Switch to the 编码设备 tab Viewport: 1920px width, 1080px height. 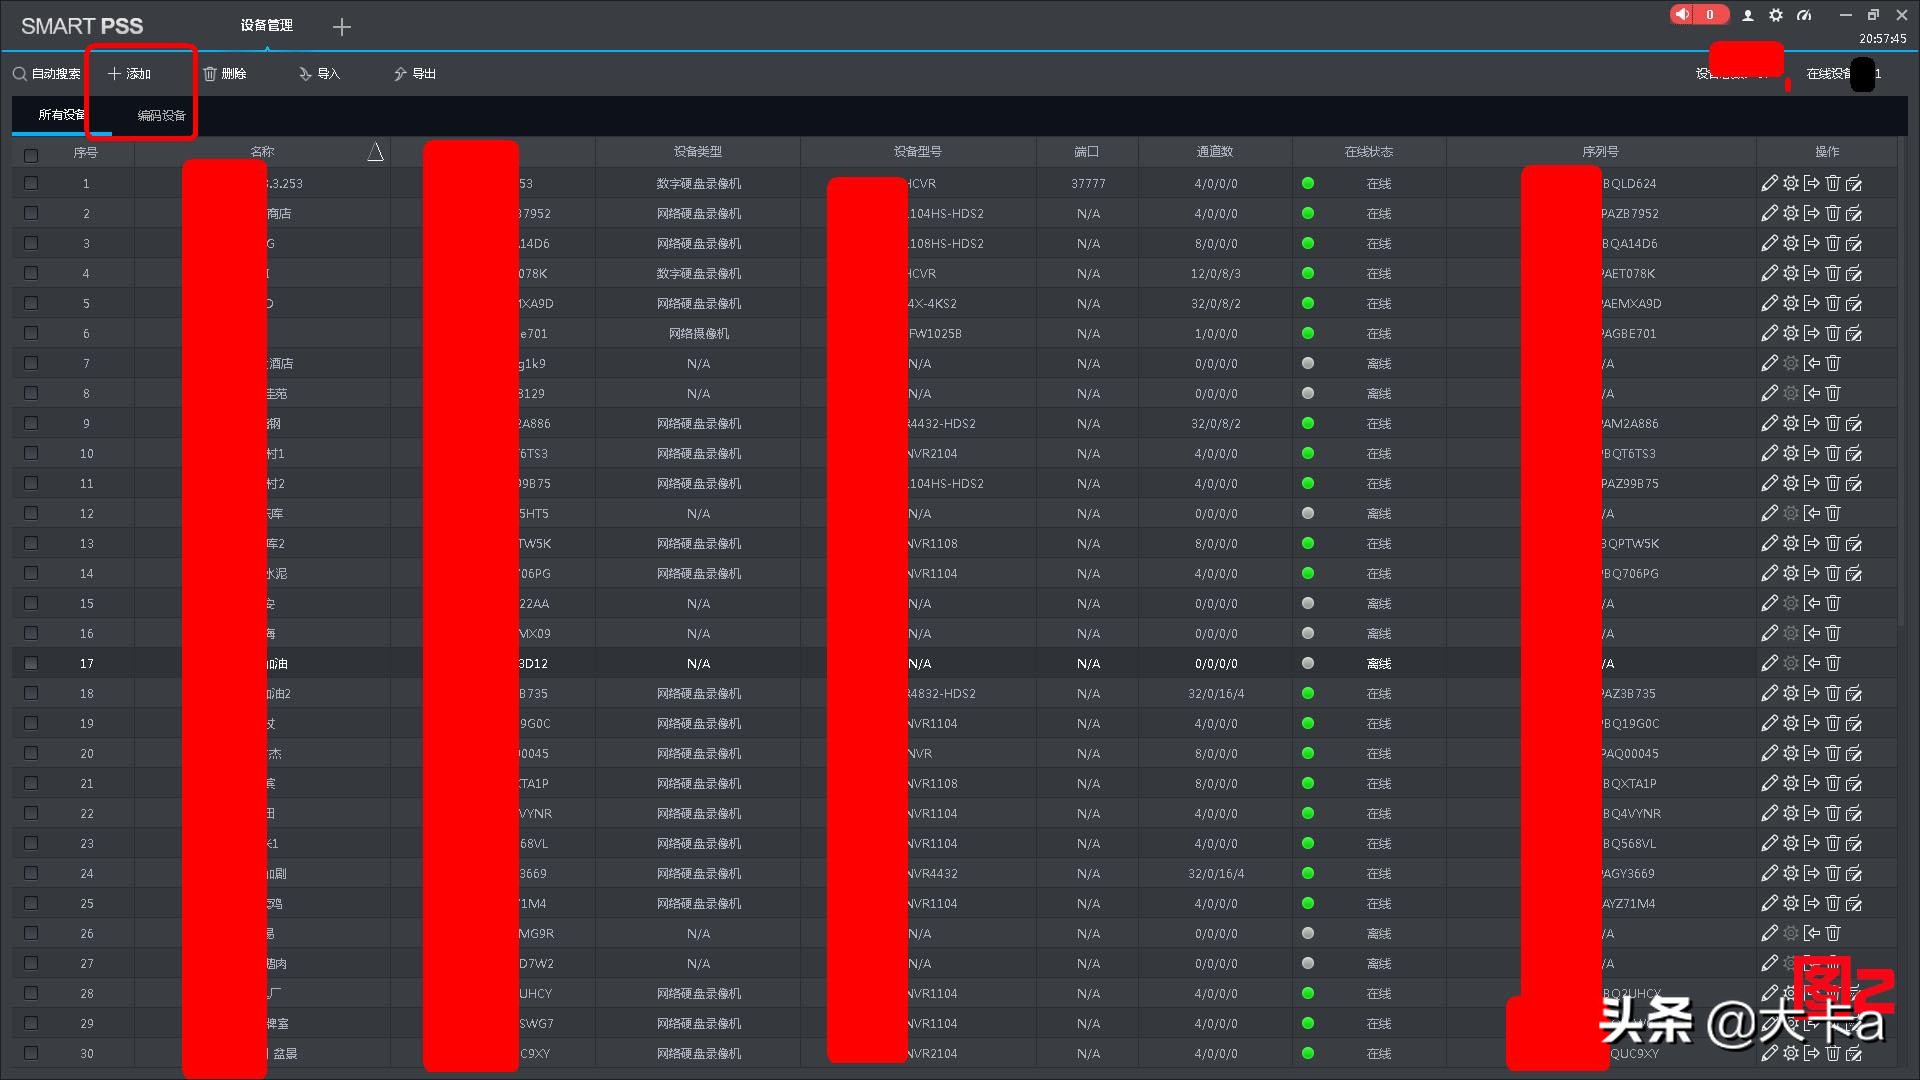pyautogui.click(x=161, y=116)
